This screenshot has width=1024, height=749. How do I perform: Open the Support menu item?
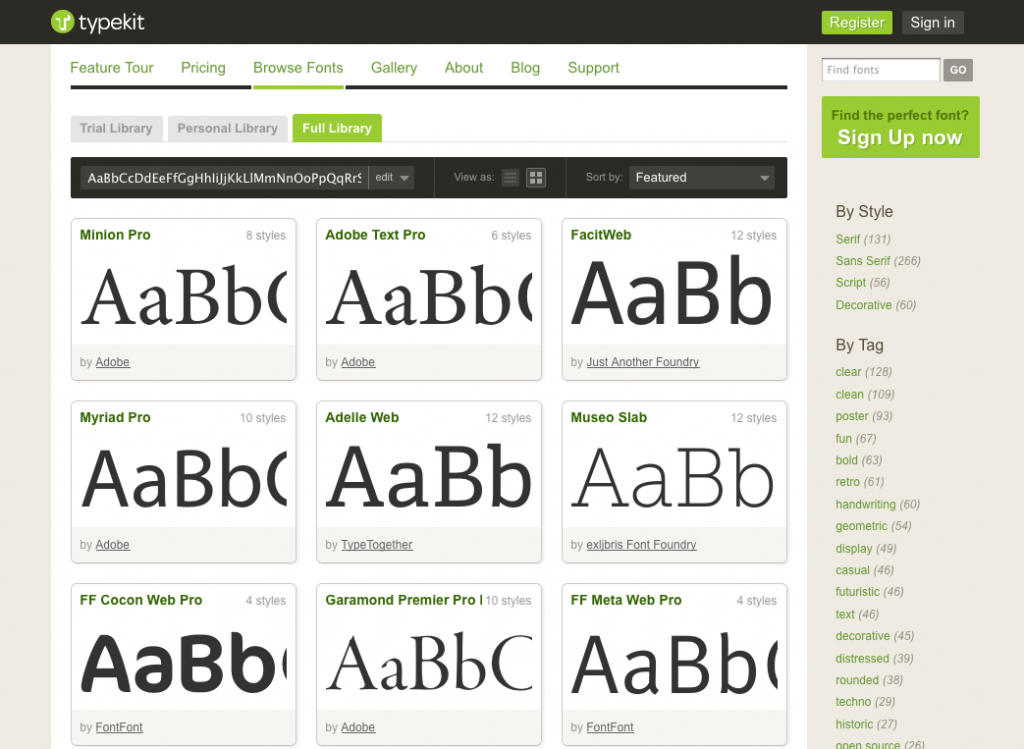point(593,68)
